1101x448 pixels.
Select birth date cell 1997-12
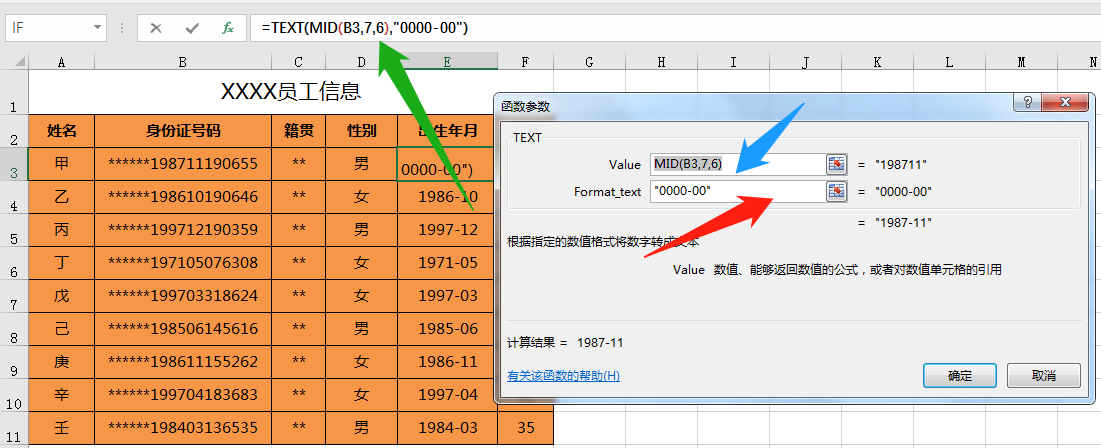(x=447, y=230)
